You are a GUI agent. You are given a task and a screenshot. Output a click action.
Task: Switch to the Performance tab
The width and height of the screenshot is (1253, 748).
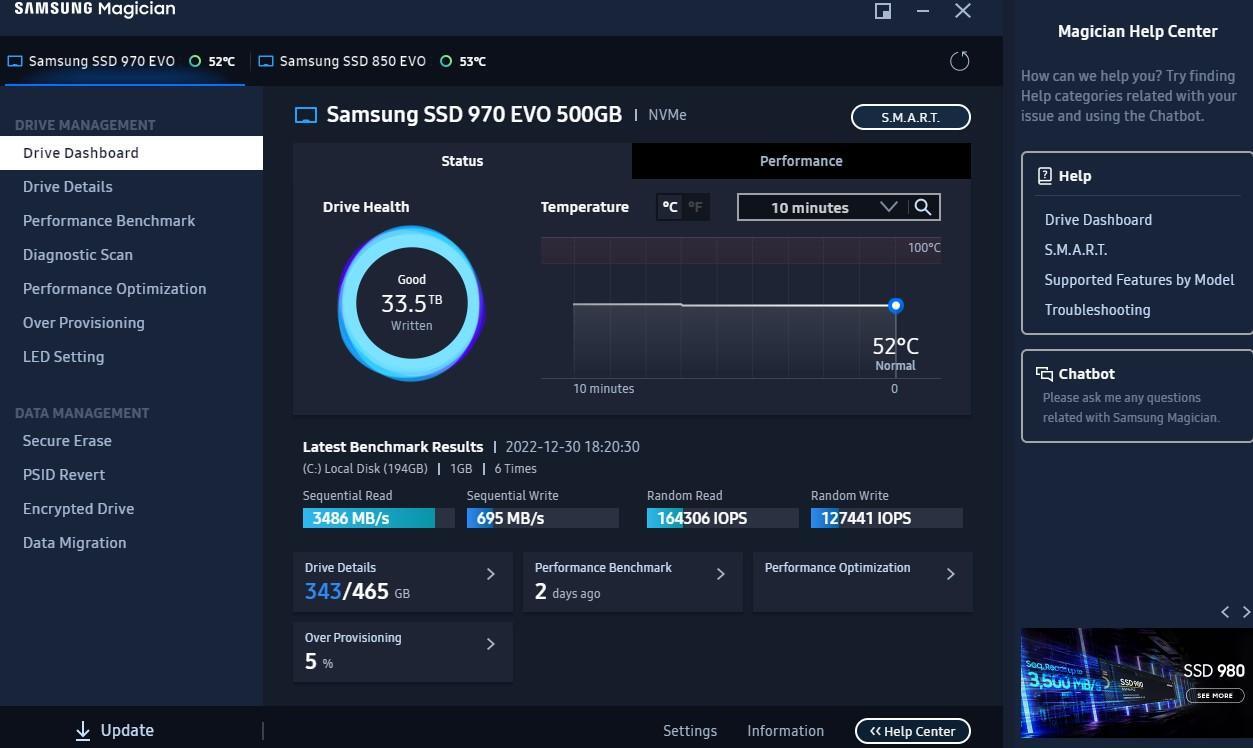[801, 161]
